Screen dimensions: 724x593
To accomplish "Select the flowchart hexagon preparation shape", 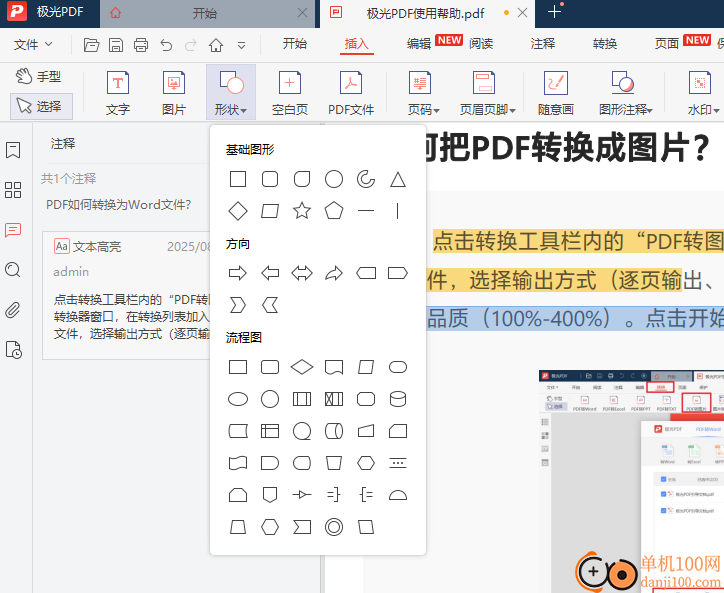I will point(366,463).
